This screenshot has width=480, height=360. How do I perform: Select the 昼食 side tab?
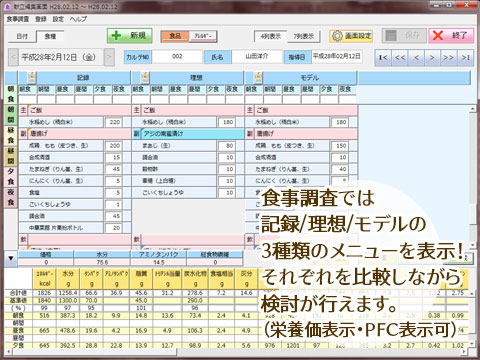tap(11, 136)
